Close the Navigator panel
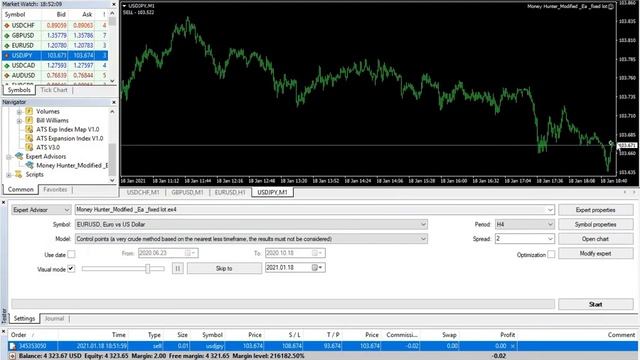Screen dimensions: 640x360 click(114, 102)
